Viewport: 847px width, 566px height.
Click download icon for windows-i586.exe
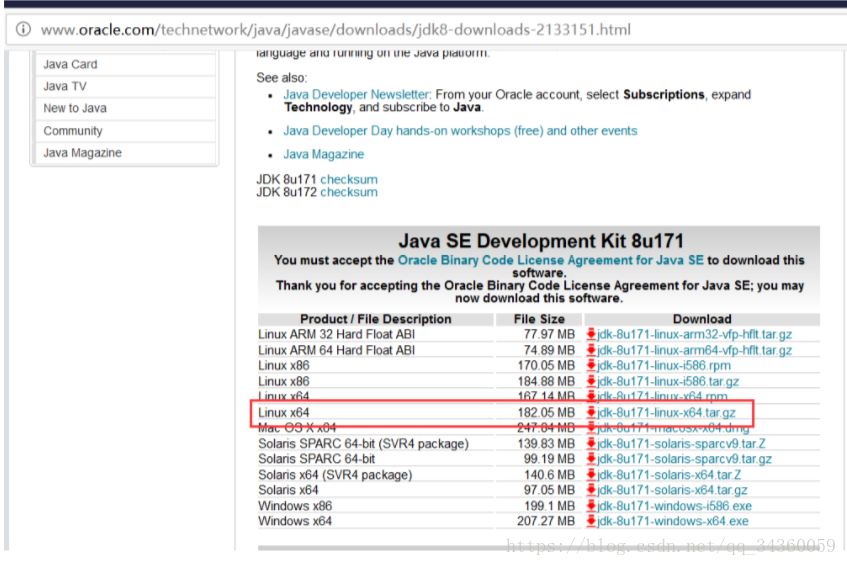click(591, 506)
